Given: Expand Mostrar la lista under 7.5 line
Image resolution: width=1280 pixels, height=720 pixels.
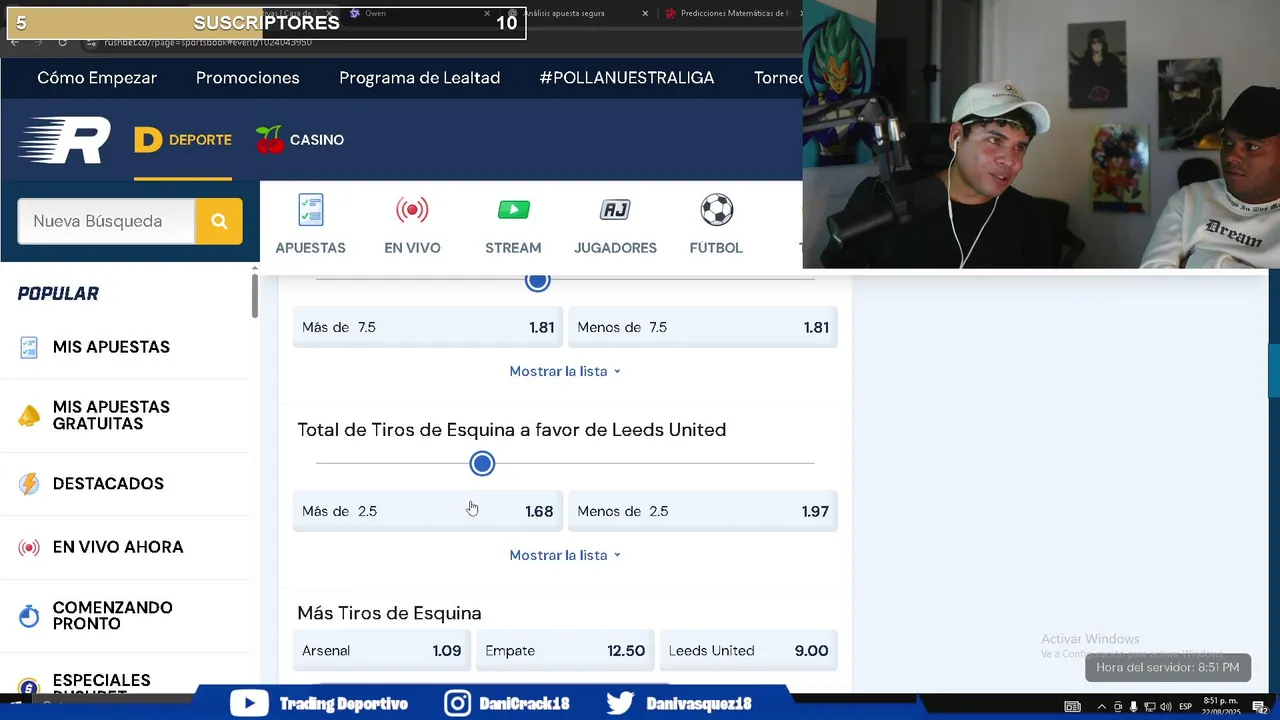Looking at the screenshot, I should coord(565,371).
